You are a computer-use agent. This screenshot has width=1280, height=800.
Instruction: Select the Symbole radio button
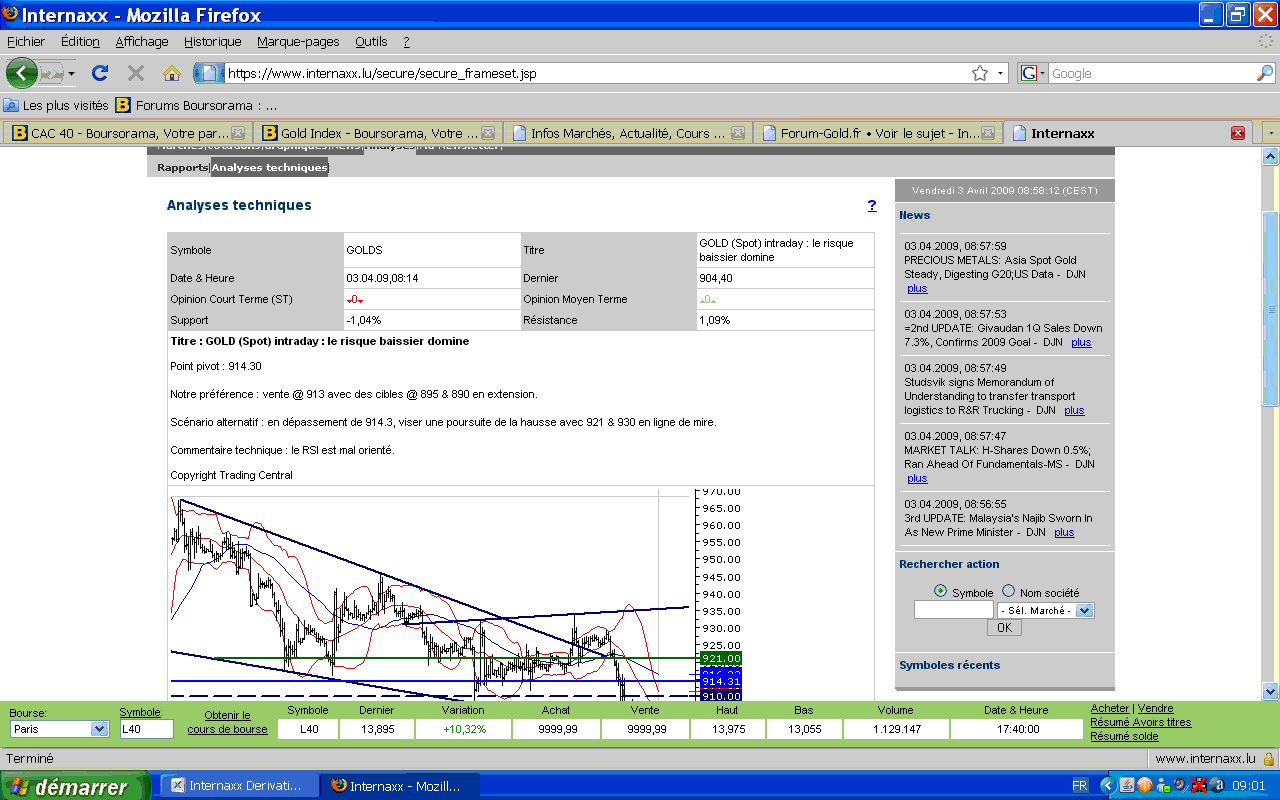tap(940, 591)
